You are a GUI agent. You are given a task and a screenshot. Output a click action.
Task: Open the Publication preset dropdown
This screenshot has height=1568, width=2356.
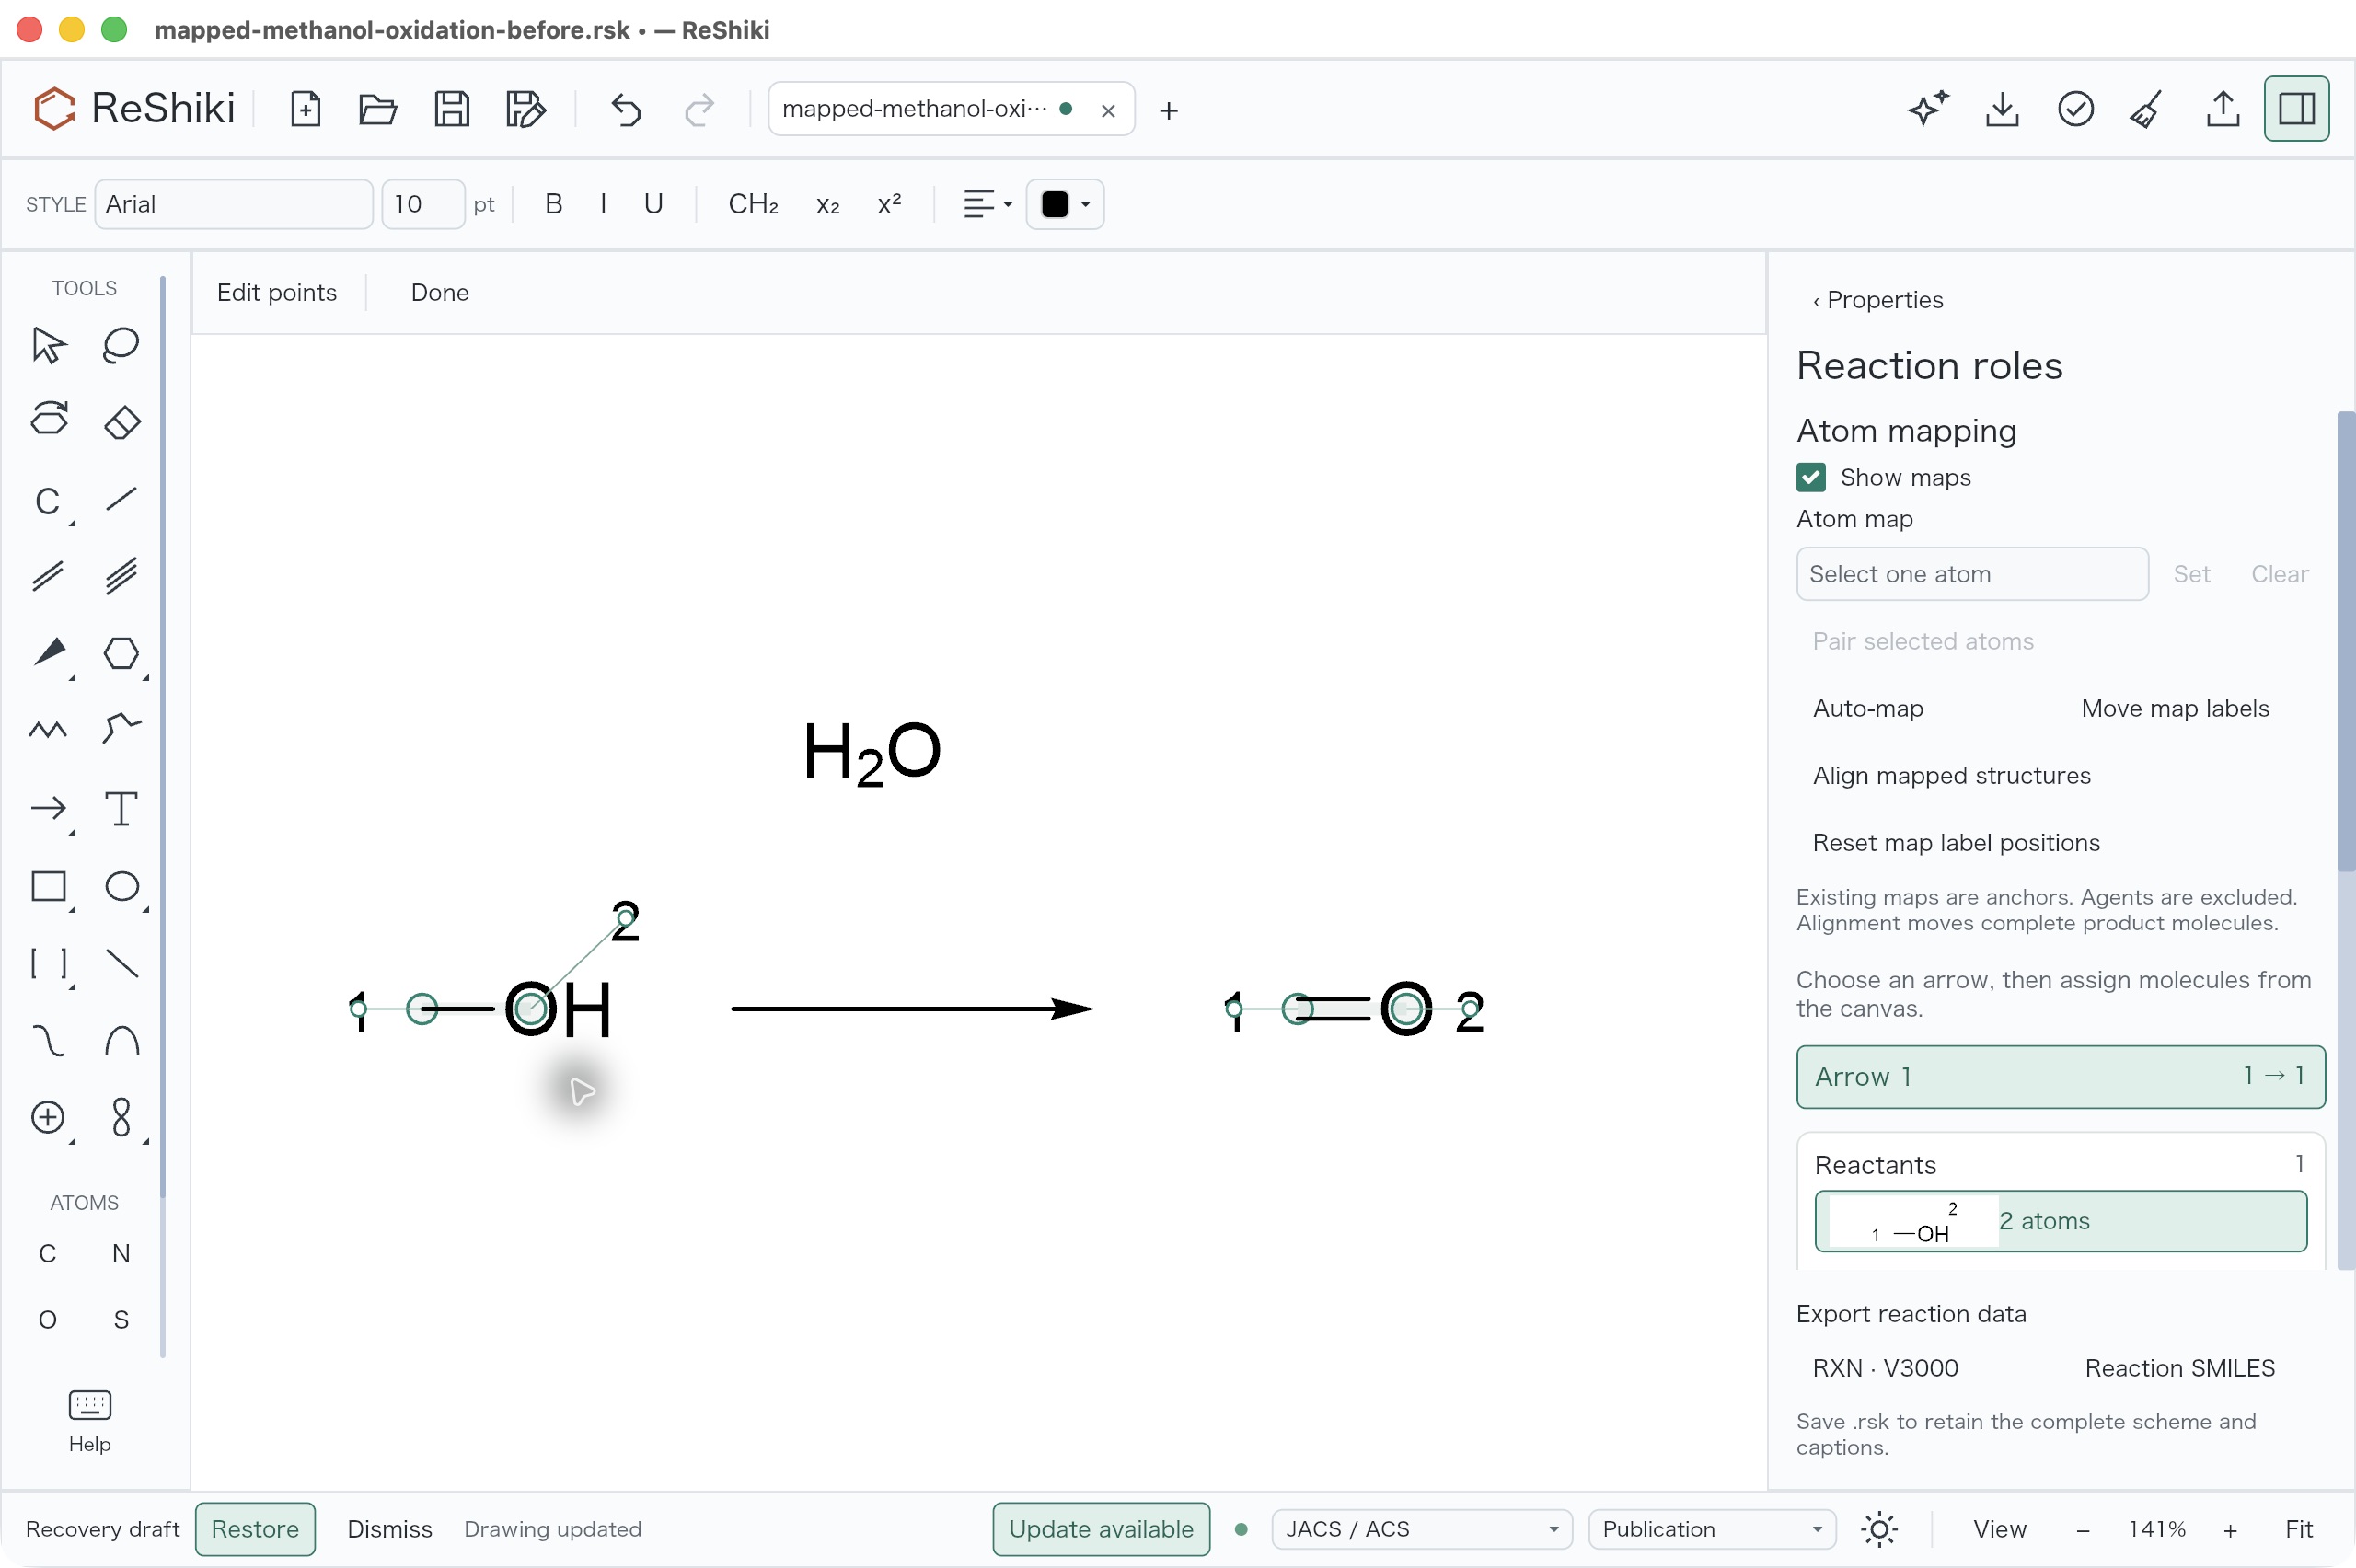click(1711, 1529)
